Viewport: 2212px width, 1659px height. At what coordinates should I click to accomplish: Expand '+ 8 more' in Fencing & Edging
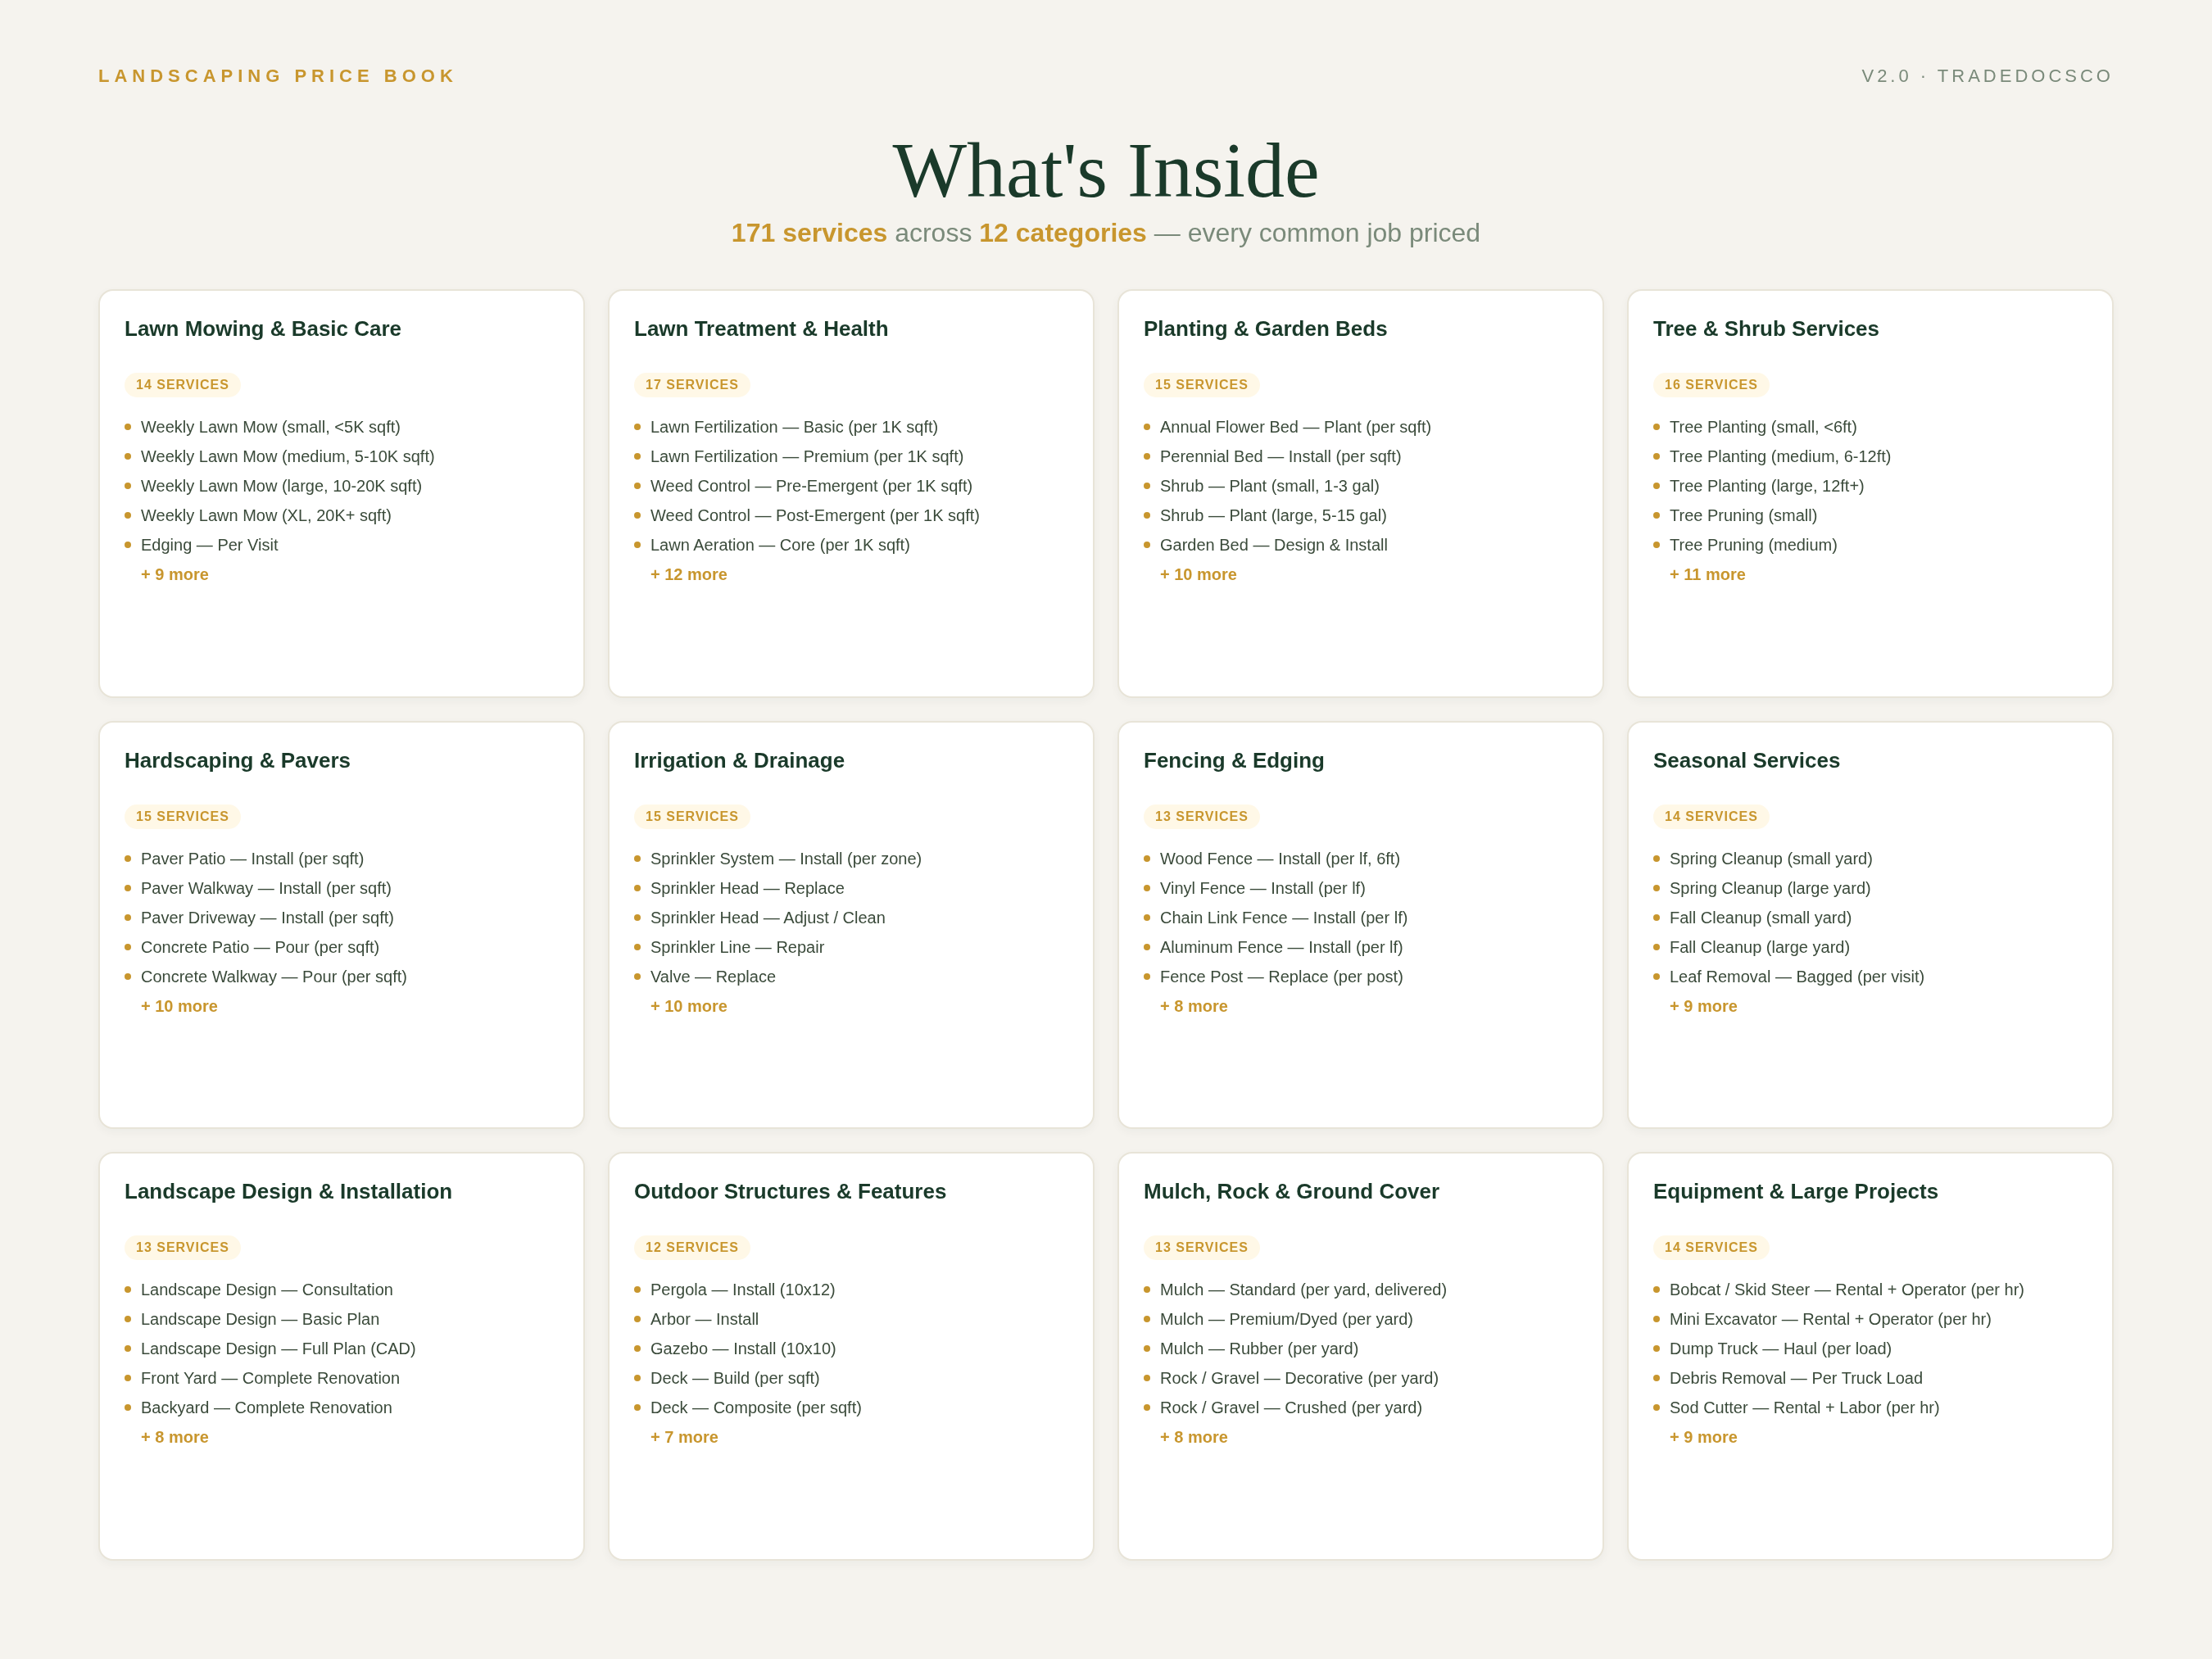(x=1194, y=1006)
